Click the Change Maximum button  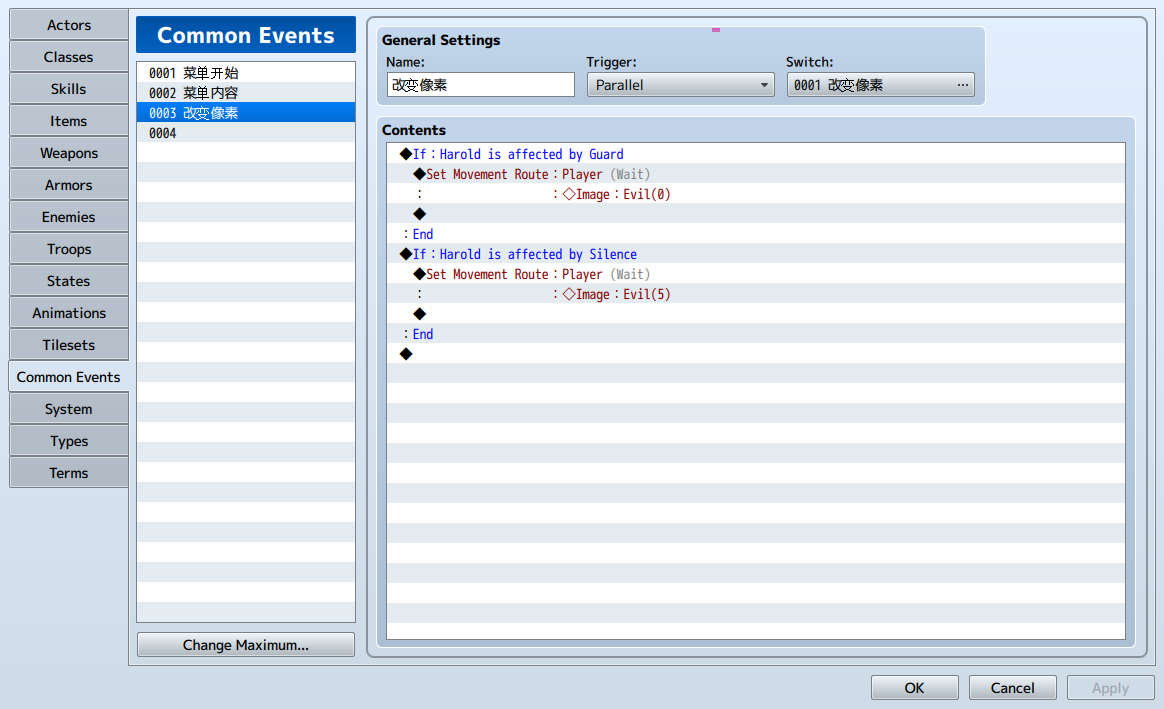pos(246,644)
